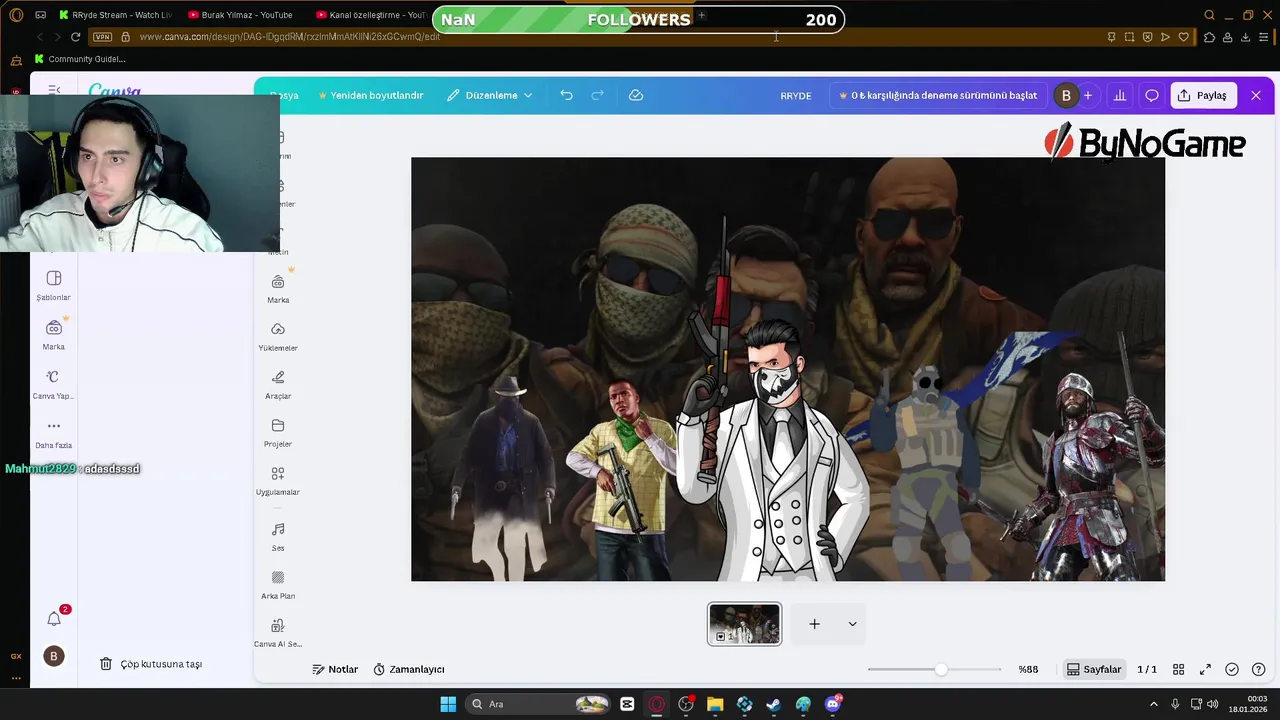
Task: Expand hidden system tray icons
Action: tap(1153, 704)
